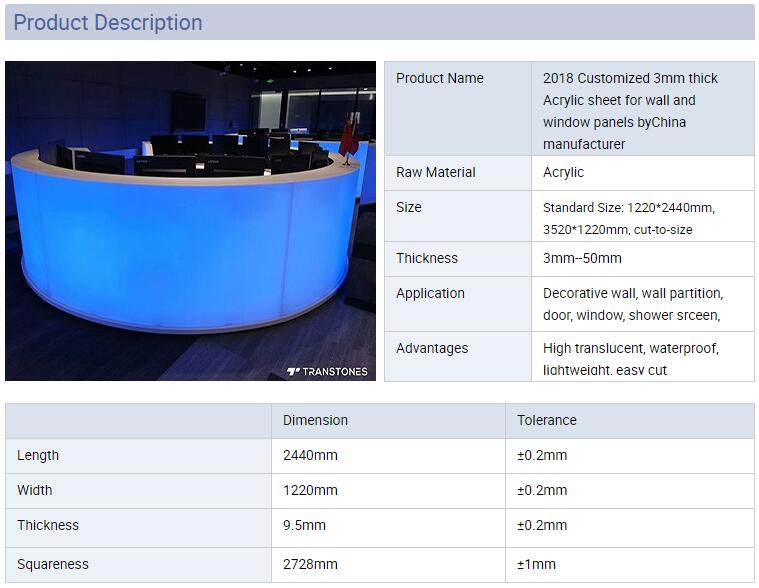Click the 9.5mm thickness value

click(x=304, y=525)
